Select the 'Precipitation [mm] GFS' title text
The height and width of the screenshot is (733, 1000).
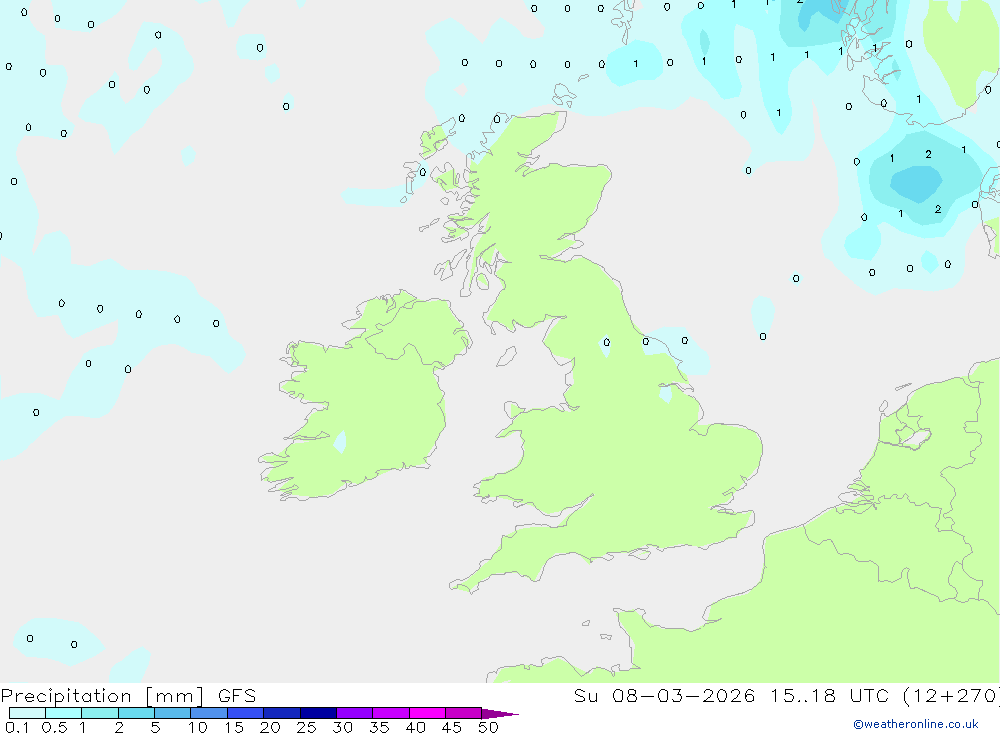(x=128, y=696)
